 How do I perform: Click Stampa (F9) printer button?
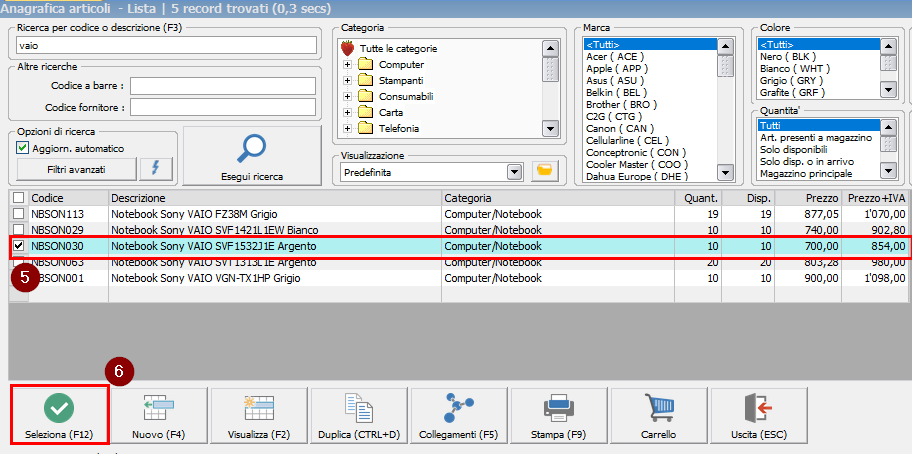tap(559, 416)
